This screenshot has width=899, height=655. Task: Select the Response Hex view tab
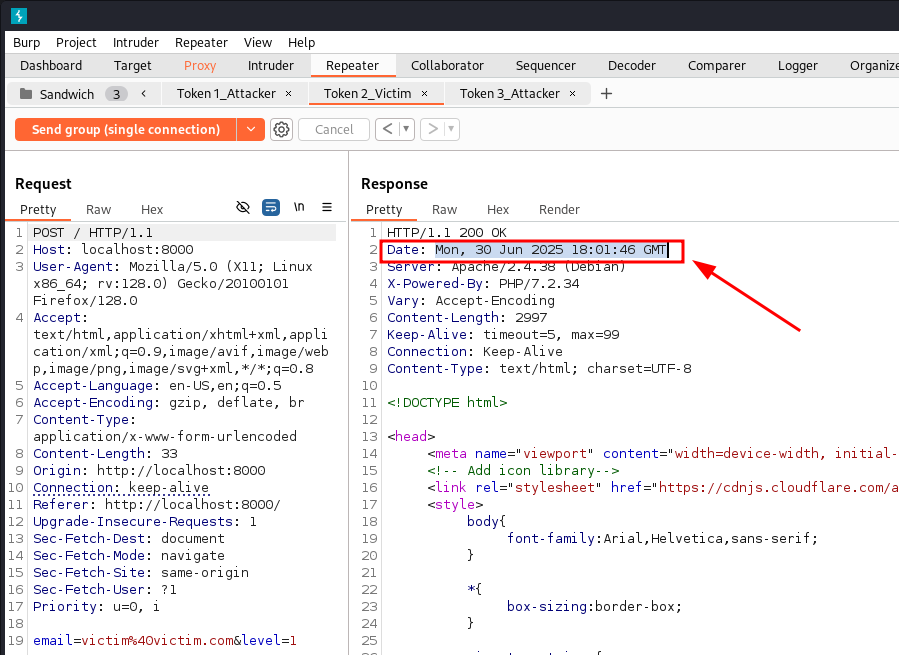coord(498,210)
